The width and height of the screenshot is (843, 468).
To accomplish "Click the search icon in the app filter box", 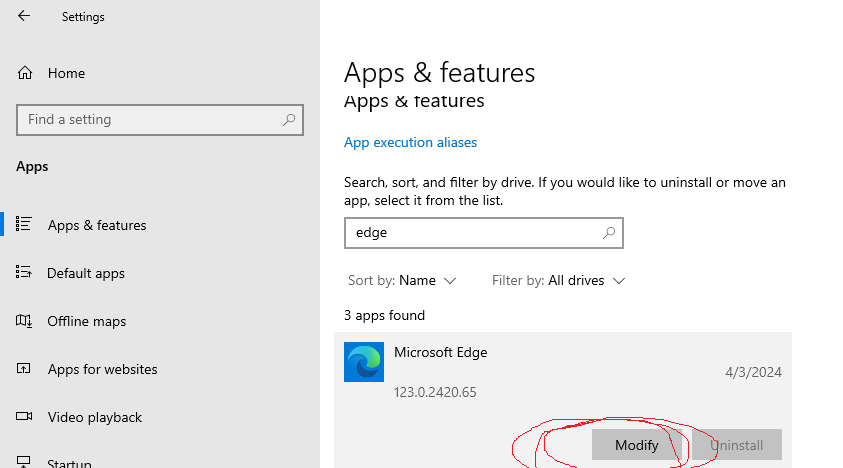I will [x=609, y=232].
